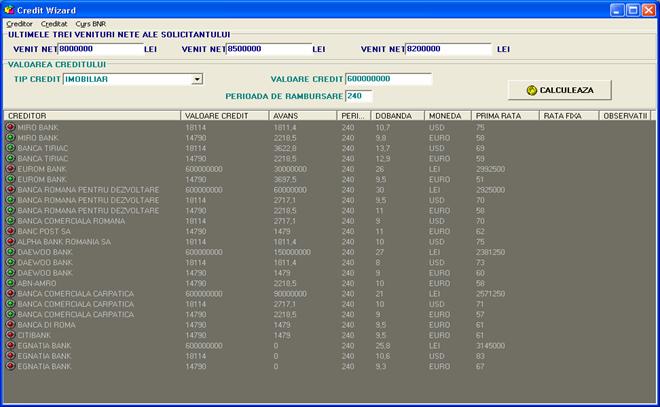Click the green icon of DAEWOO BANK USD row
Screen dimensions: 660x407
click(11, 262)
